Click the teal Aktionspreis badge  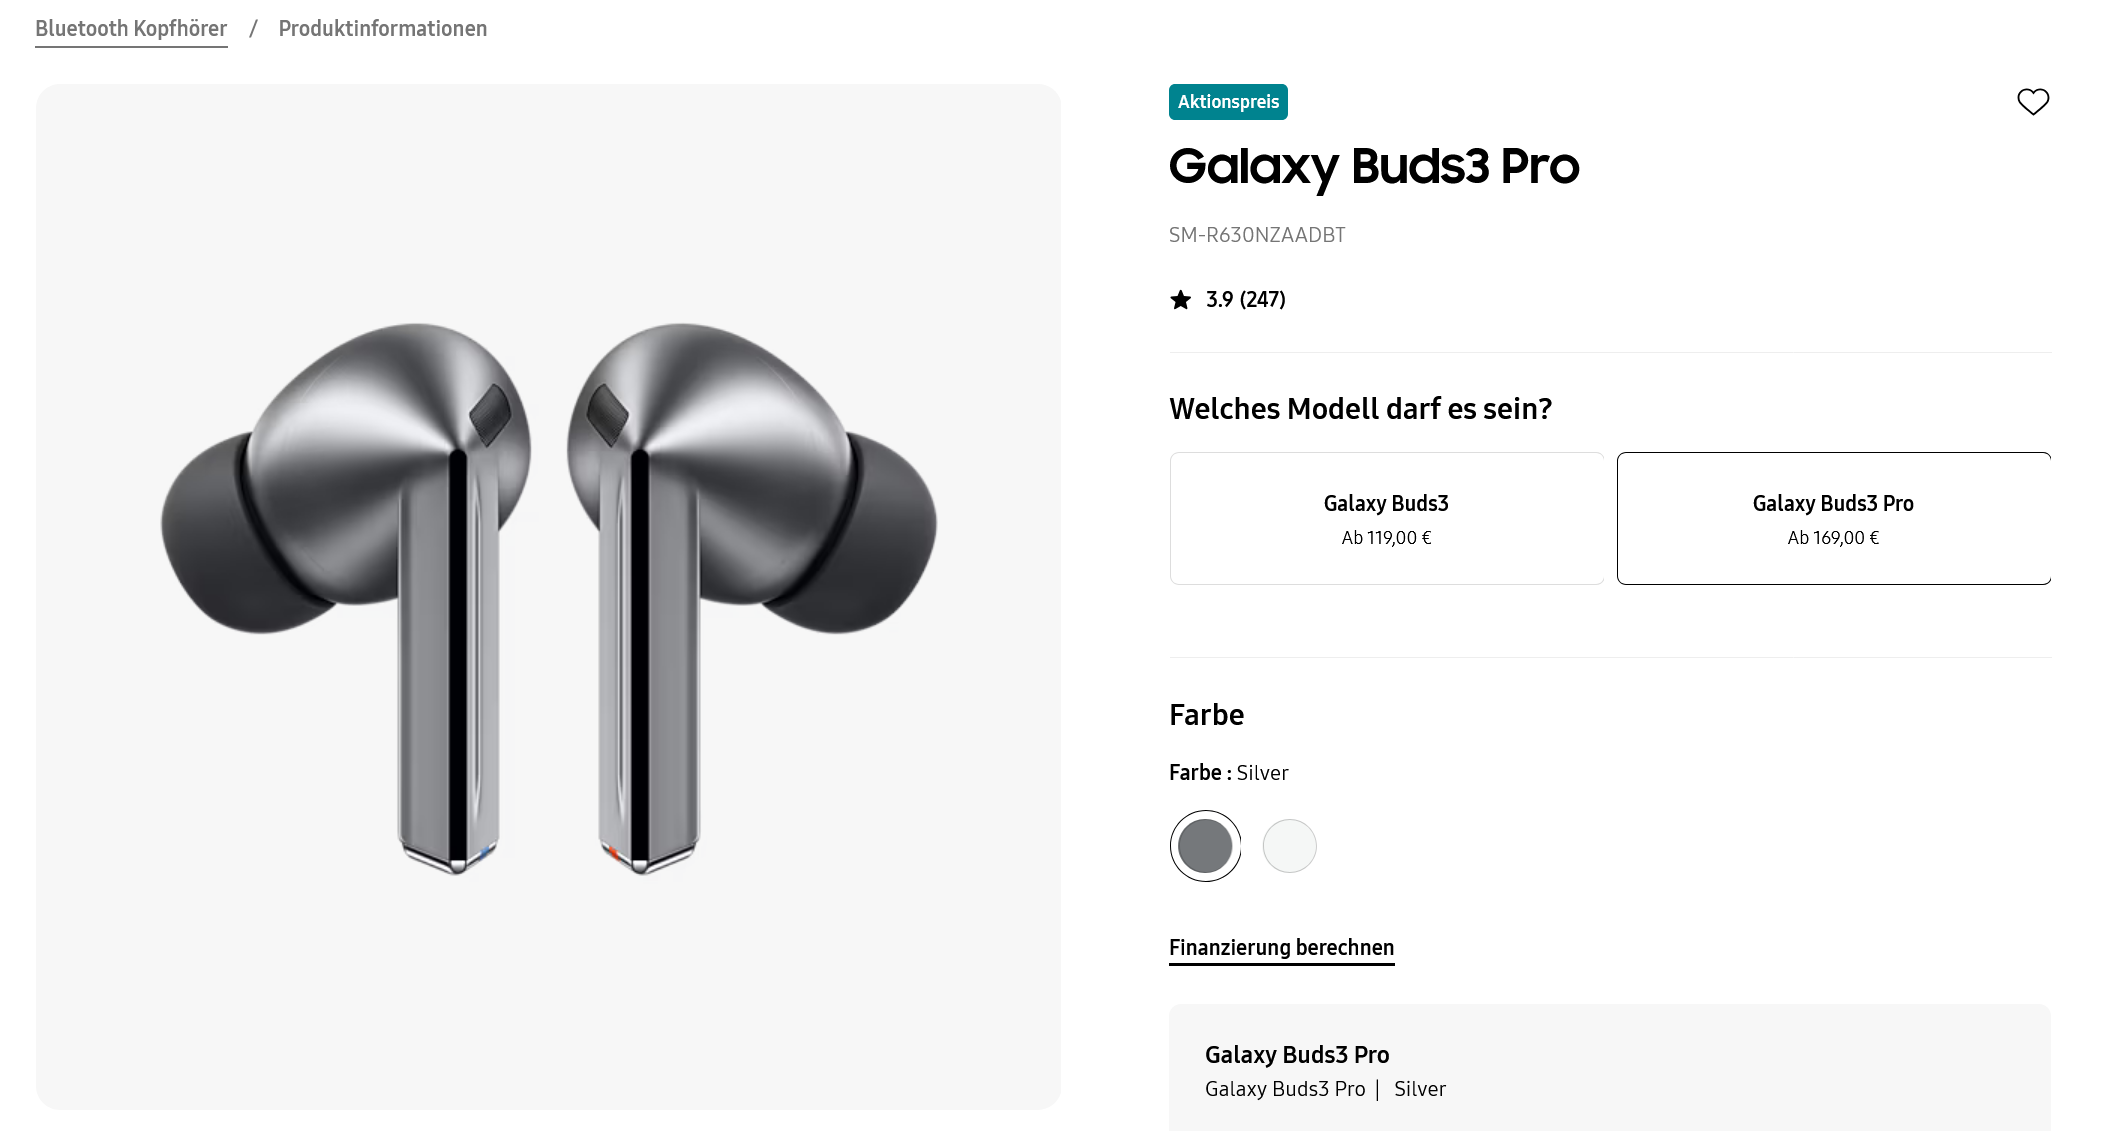(1228, 102)
